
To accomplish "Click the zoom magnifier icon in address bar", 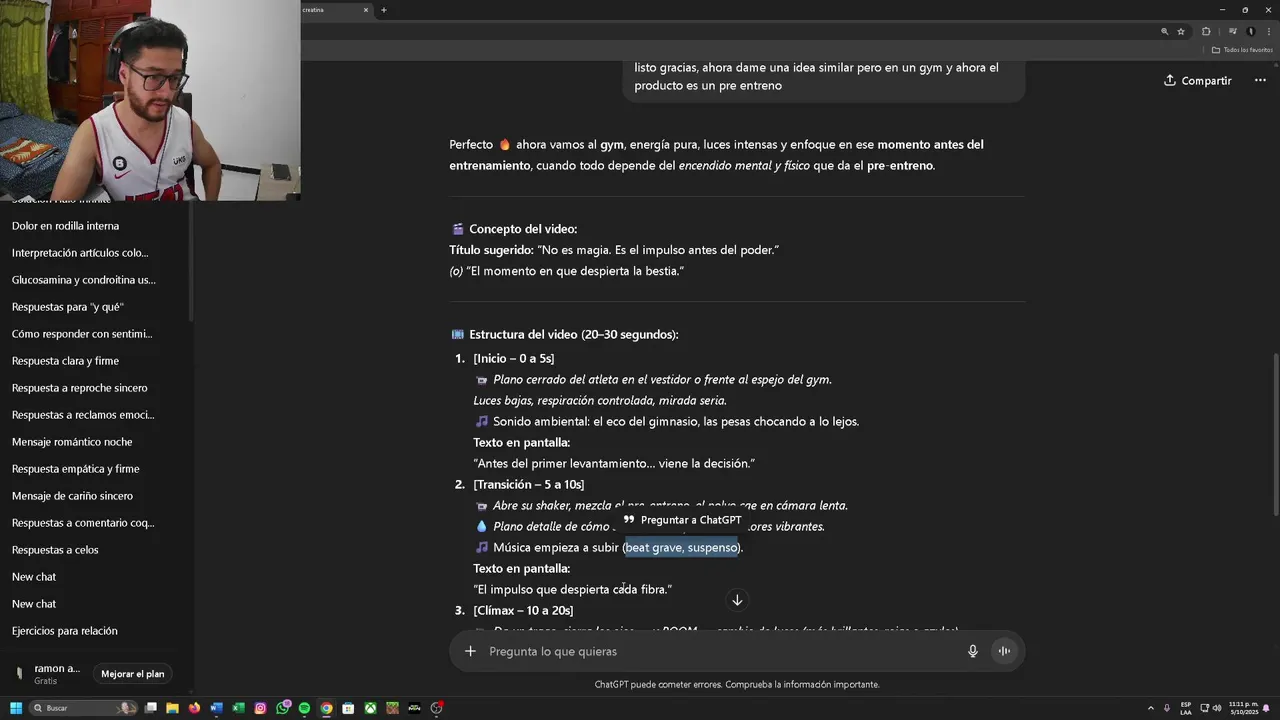I will coord(1164,31).
